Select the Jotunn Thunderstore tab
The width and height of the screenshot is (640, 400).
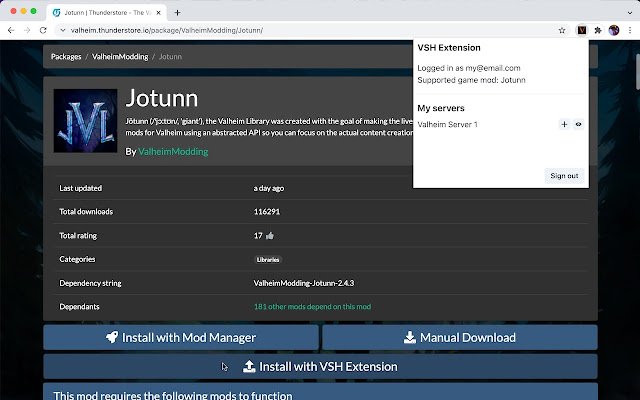(106, 13)
